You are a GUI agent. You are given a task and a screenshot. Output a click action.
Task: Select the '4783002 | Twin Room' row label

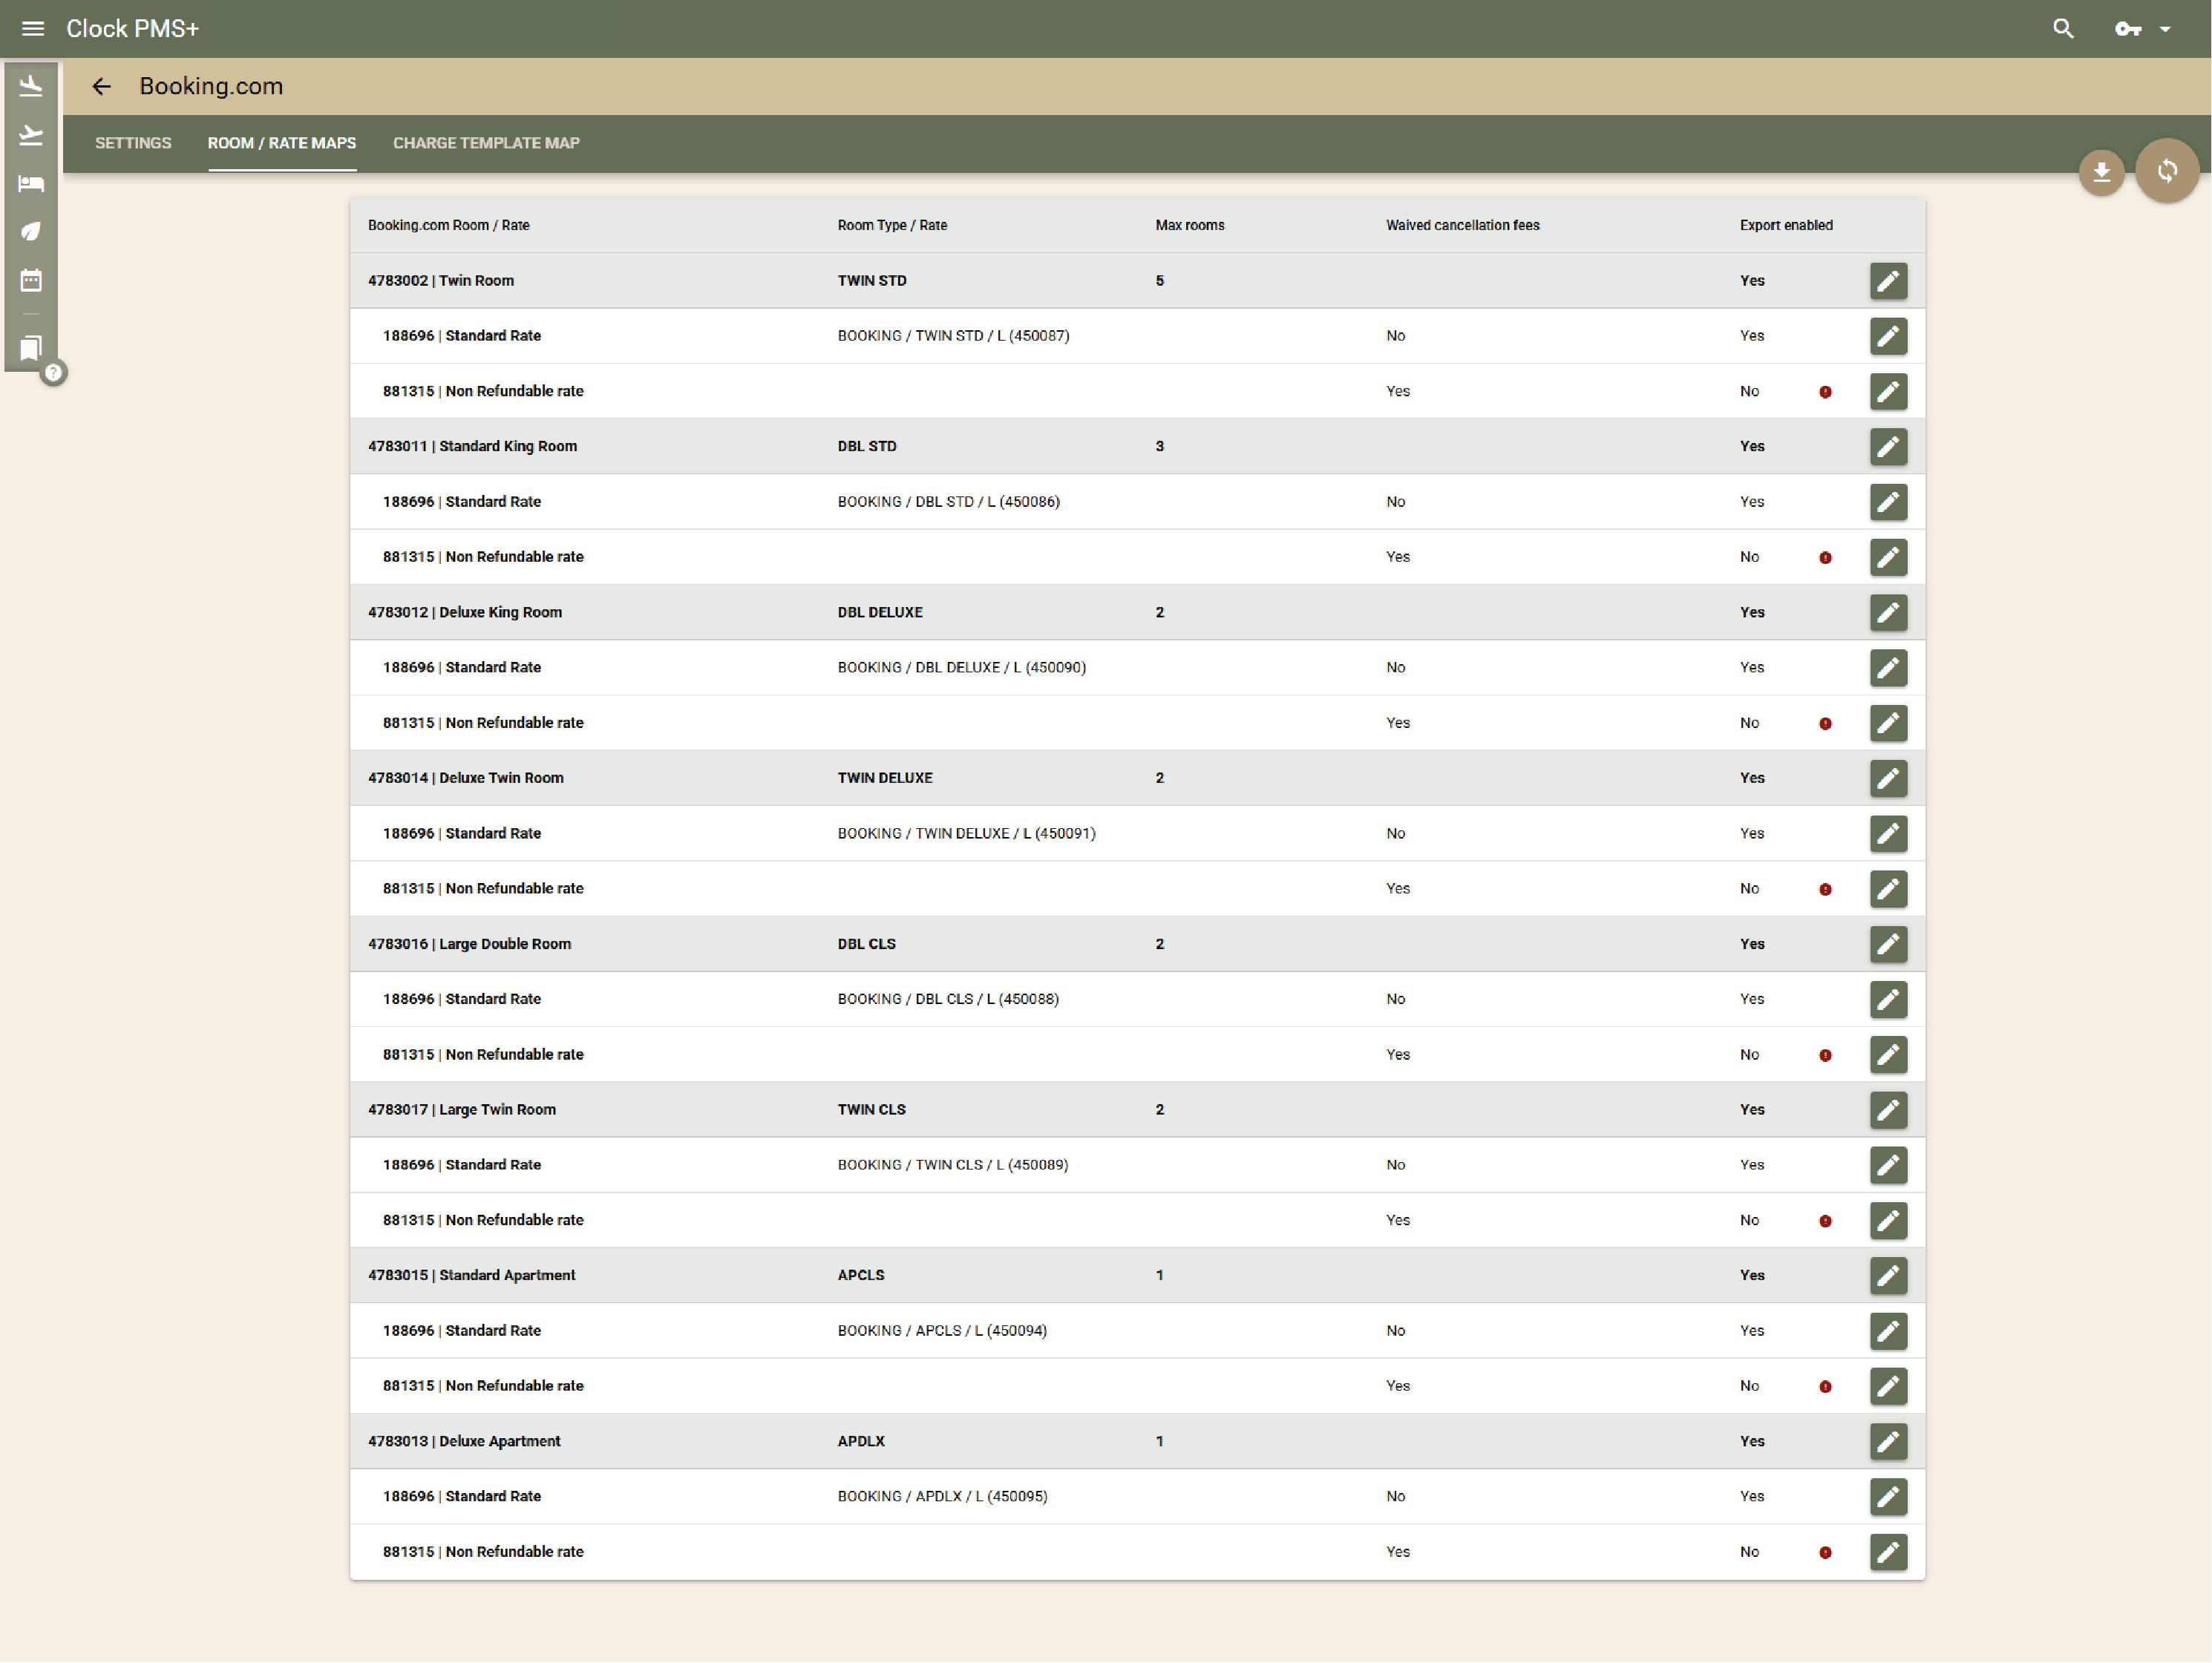[441, 281]
